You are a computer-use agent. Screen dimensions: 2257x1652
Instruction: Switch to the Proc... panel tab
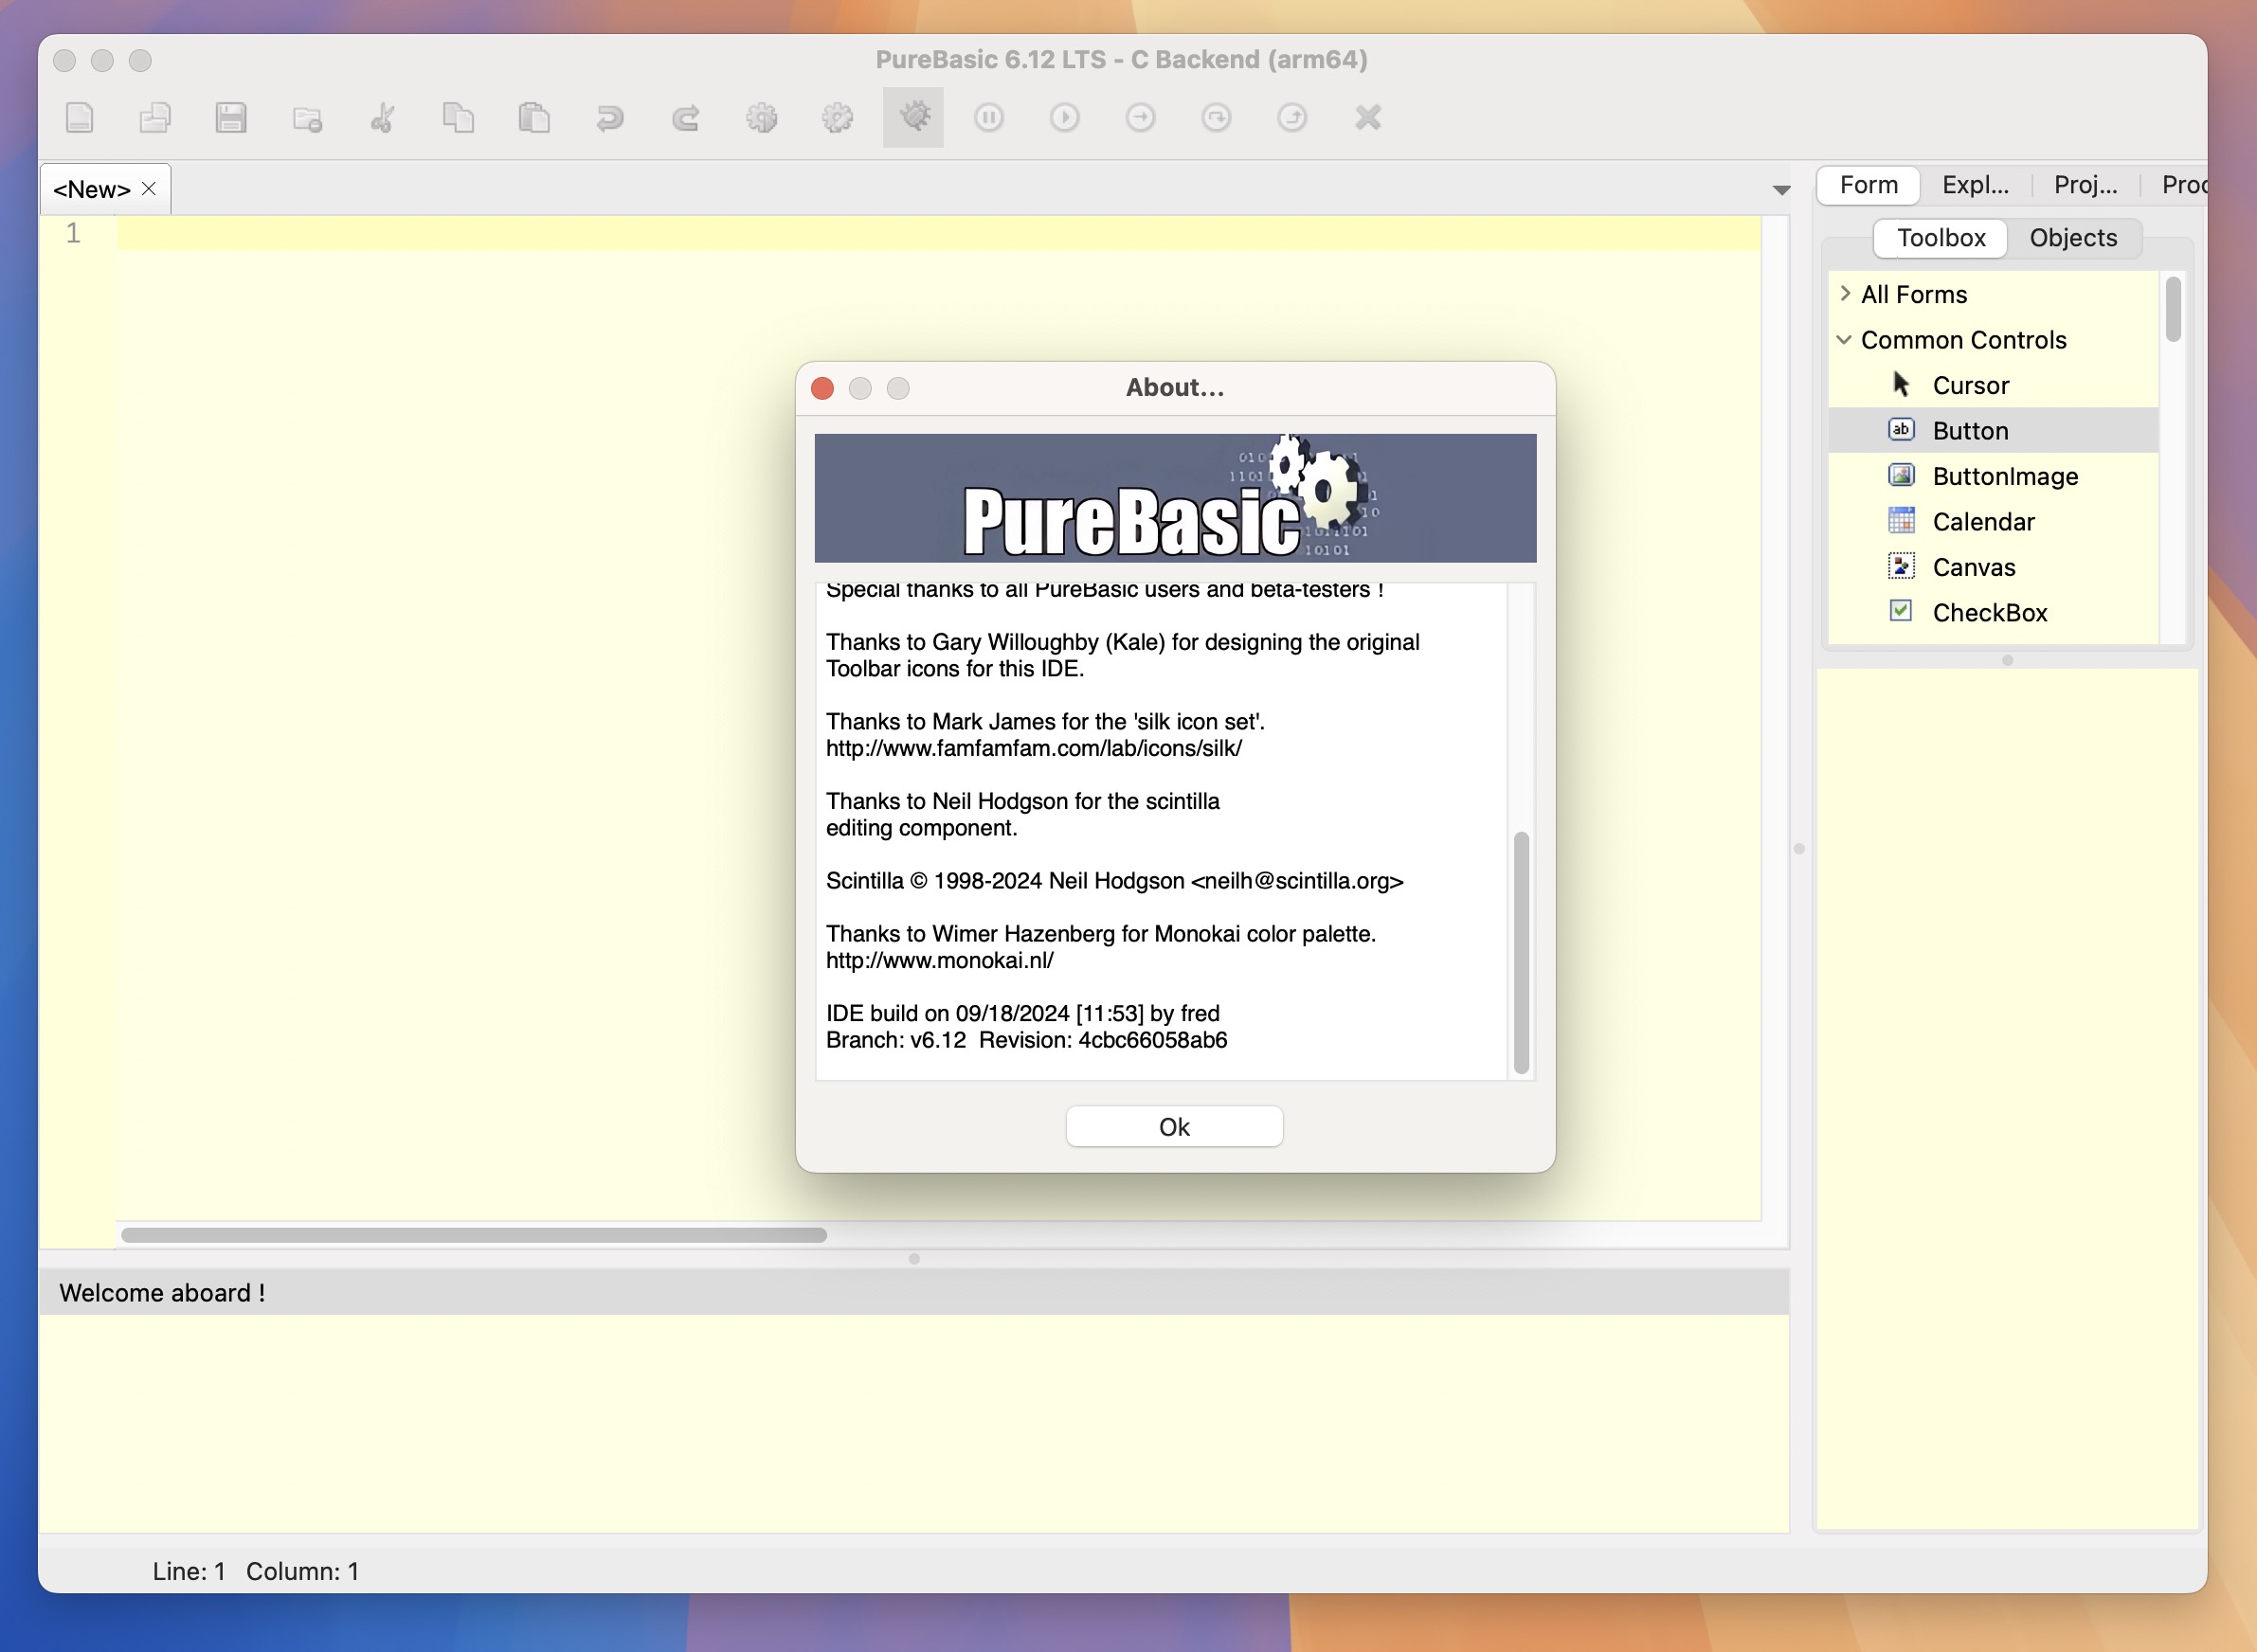2183,185
